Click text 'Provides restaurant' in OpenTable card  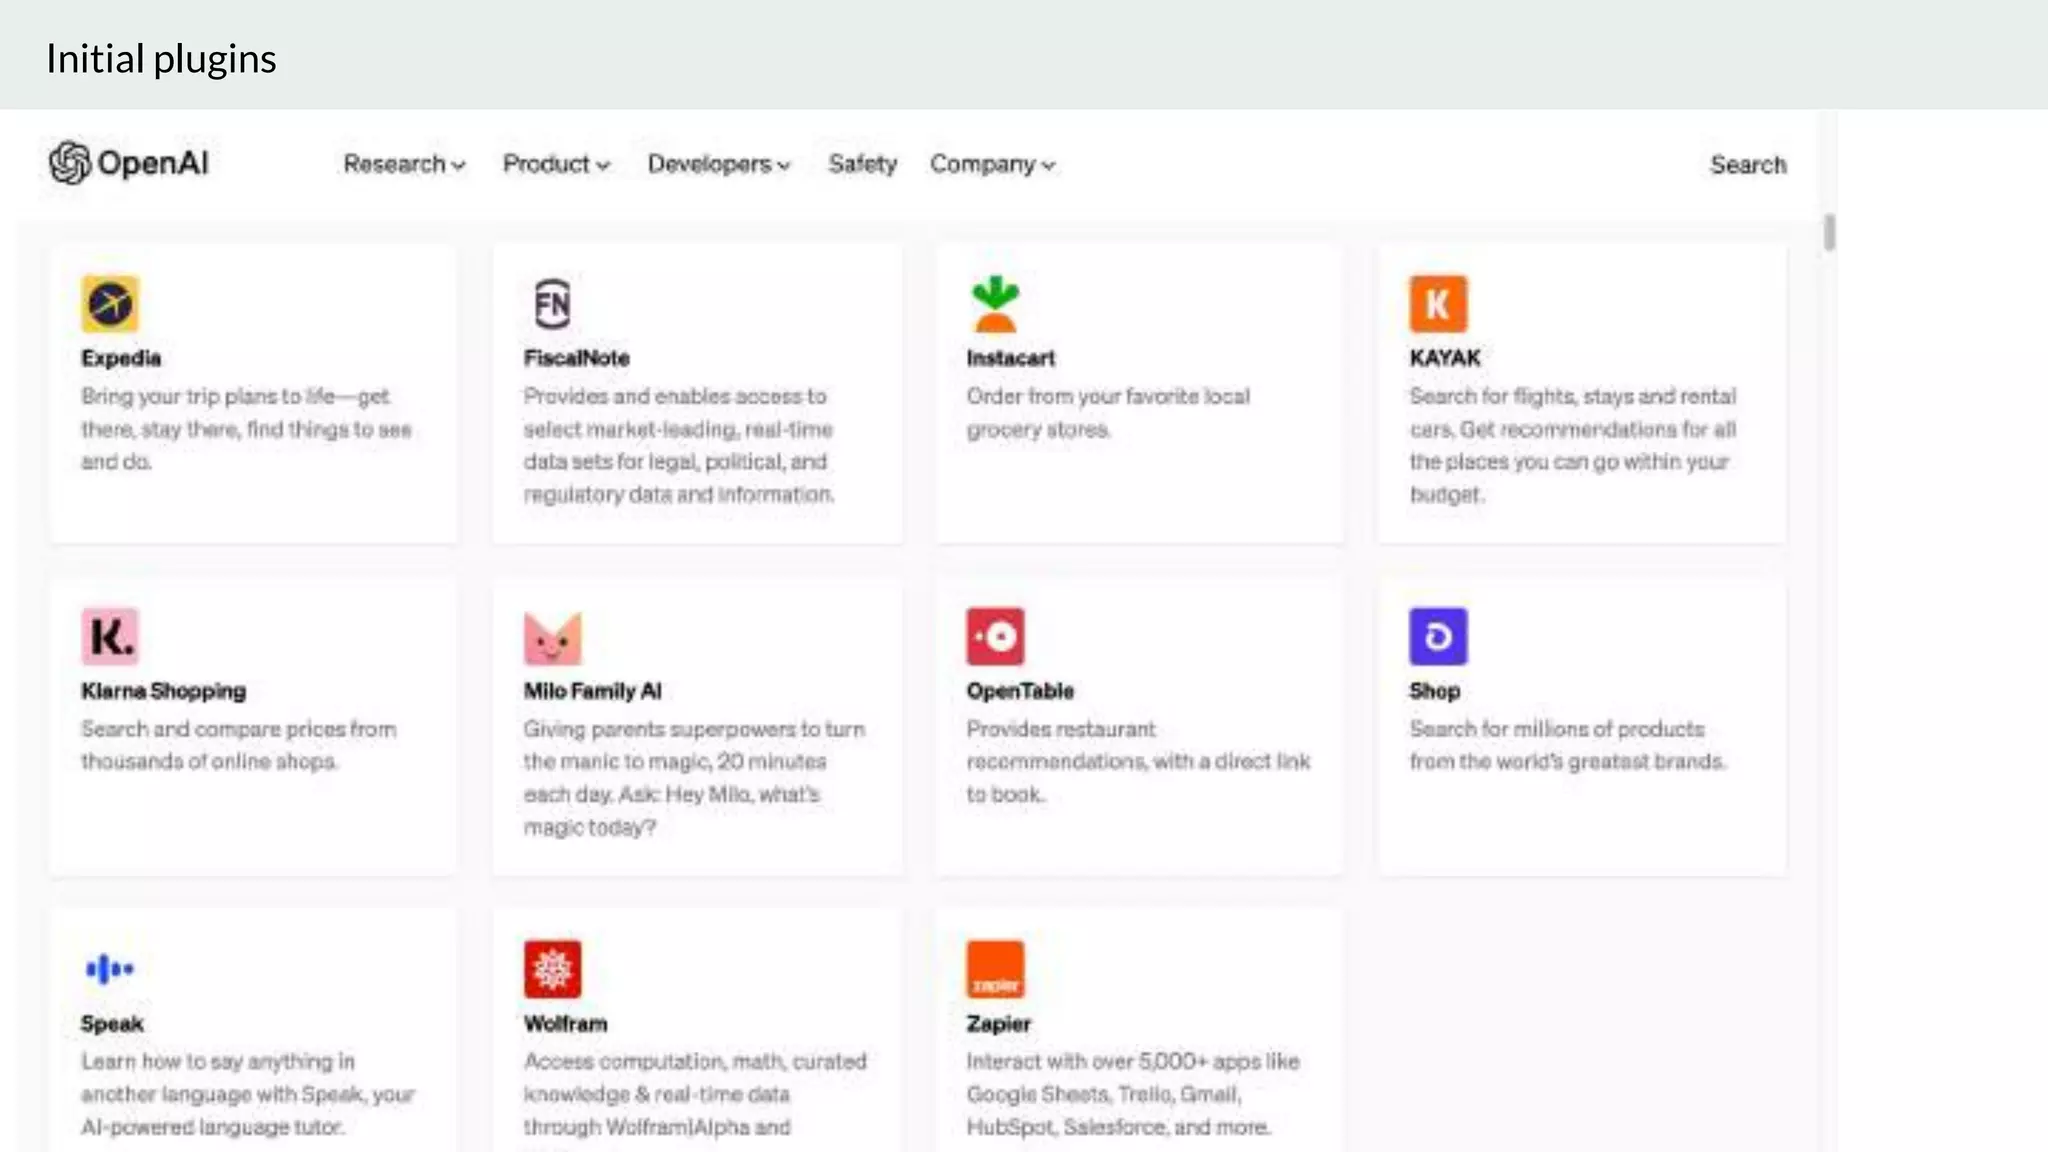pos(1061,729)
